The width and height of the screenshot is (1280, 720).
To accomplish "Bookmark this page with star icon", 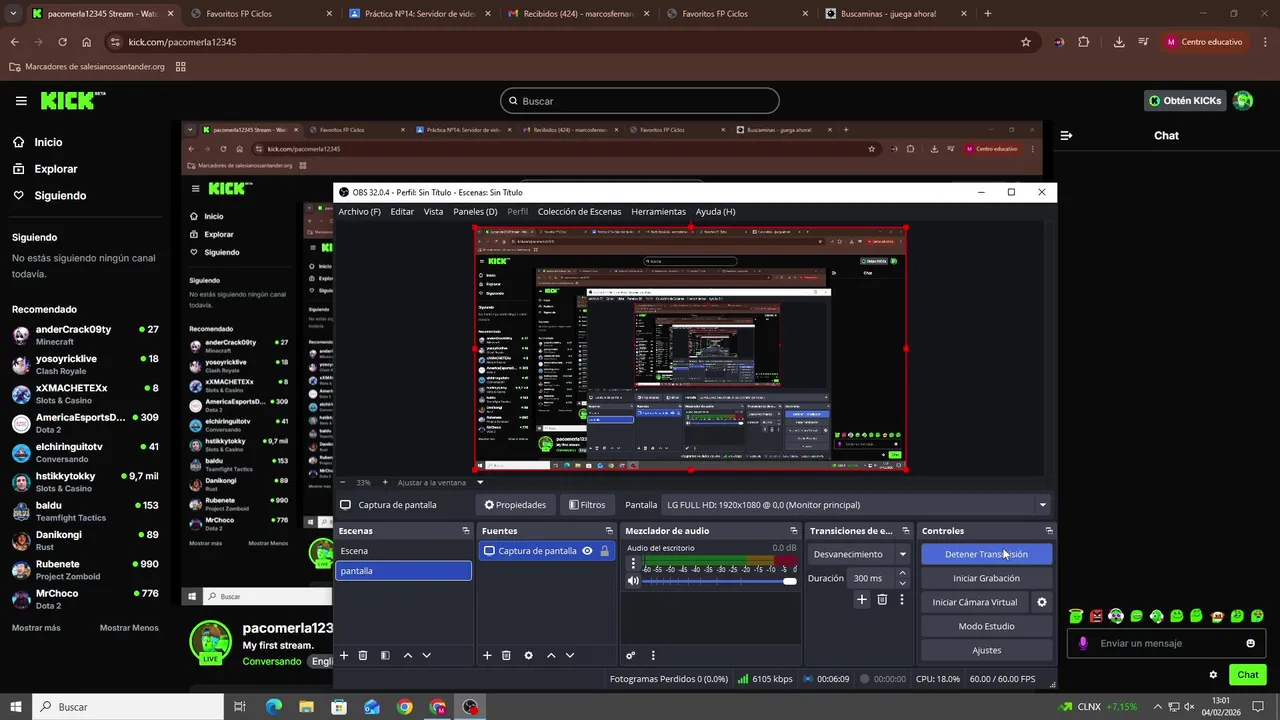I will [1026, 42].
